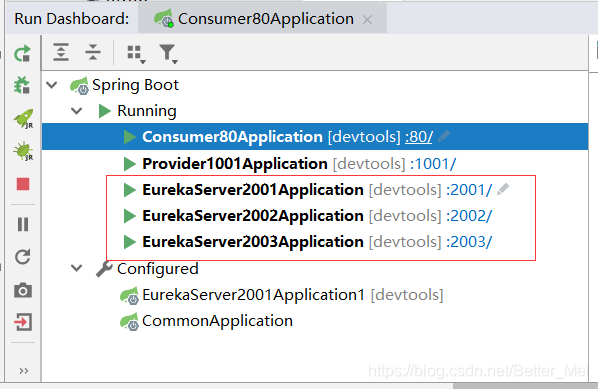Click the pencil icon next to :80/

click(444, 136)
